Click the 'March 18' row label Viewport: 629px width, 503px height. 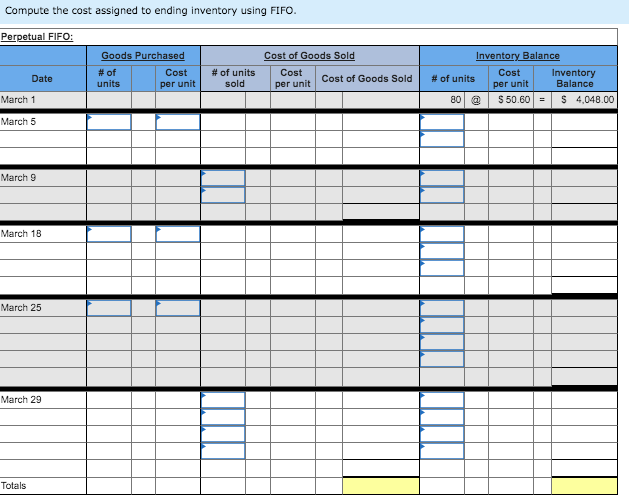tap(21, 233)
